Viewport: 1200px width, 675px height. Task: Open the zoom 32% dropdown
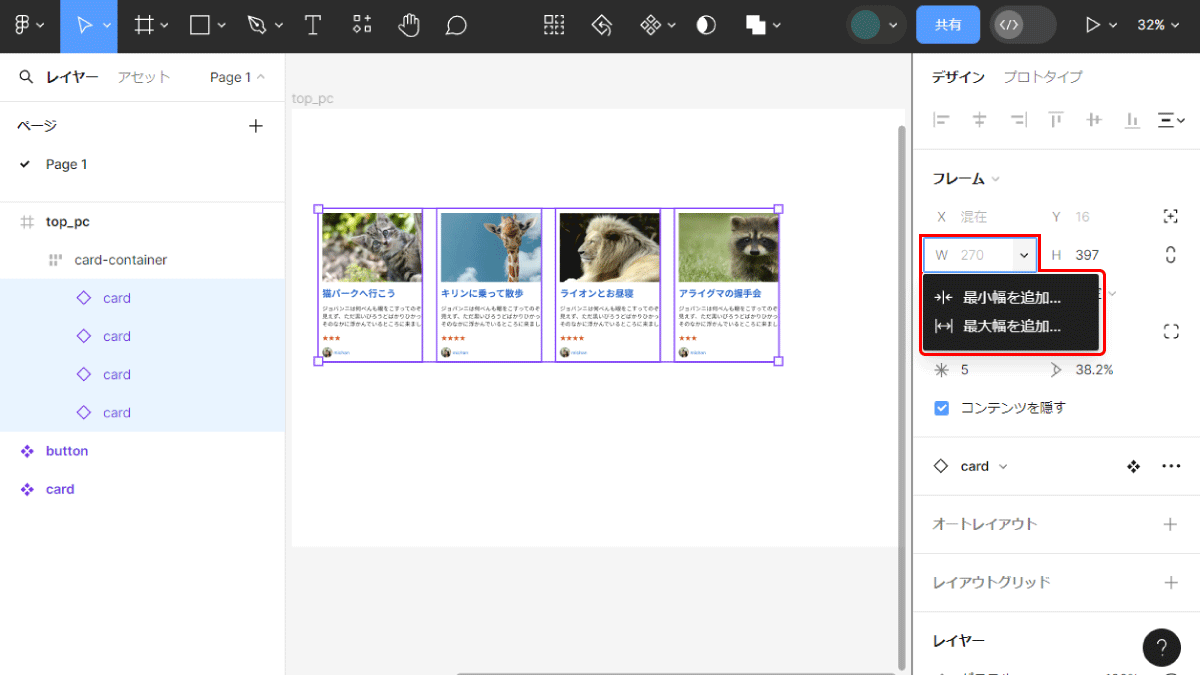pos(1158,25)
